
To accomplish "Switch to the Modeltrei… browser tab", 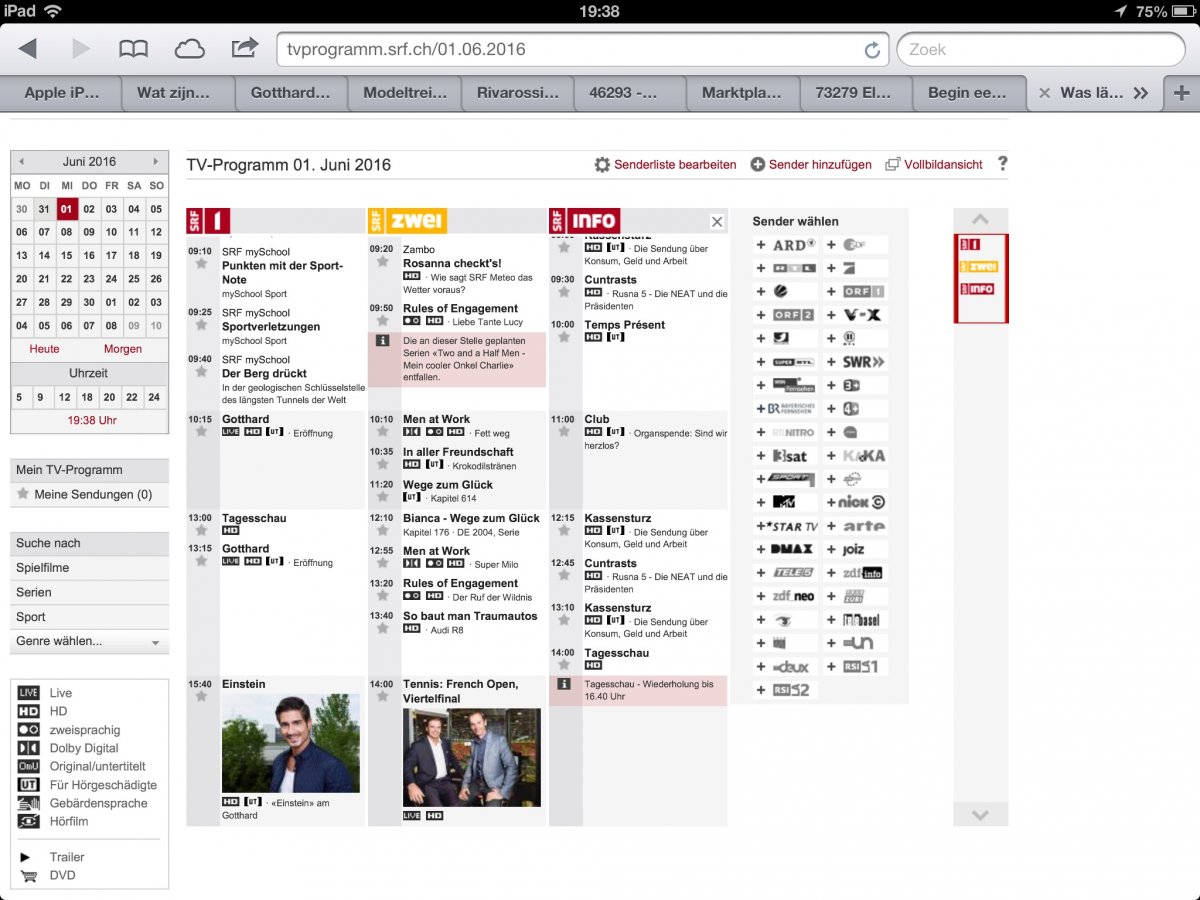I will point(405,93).
